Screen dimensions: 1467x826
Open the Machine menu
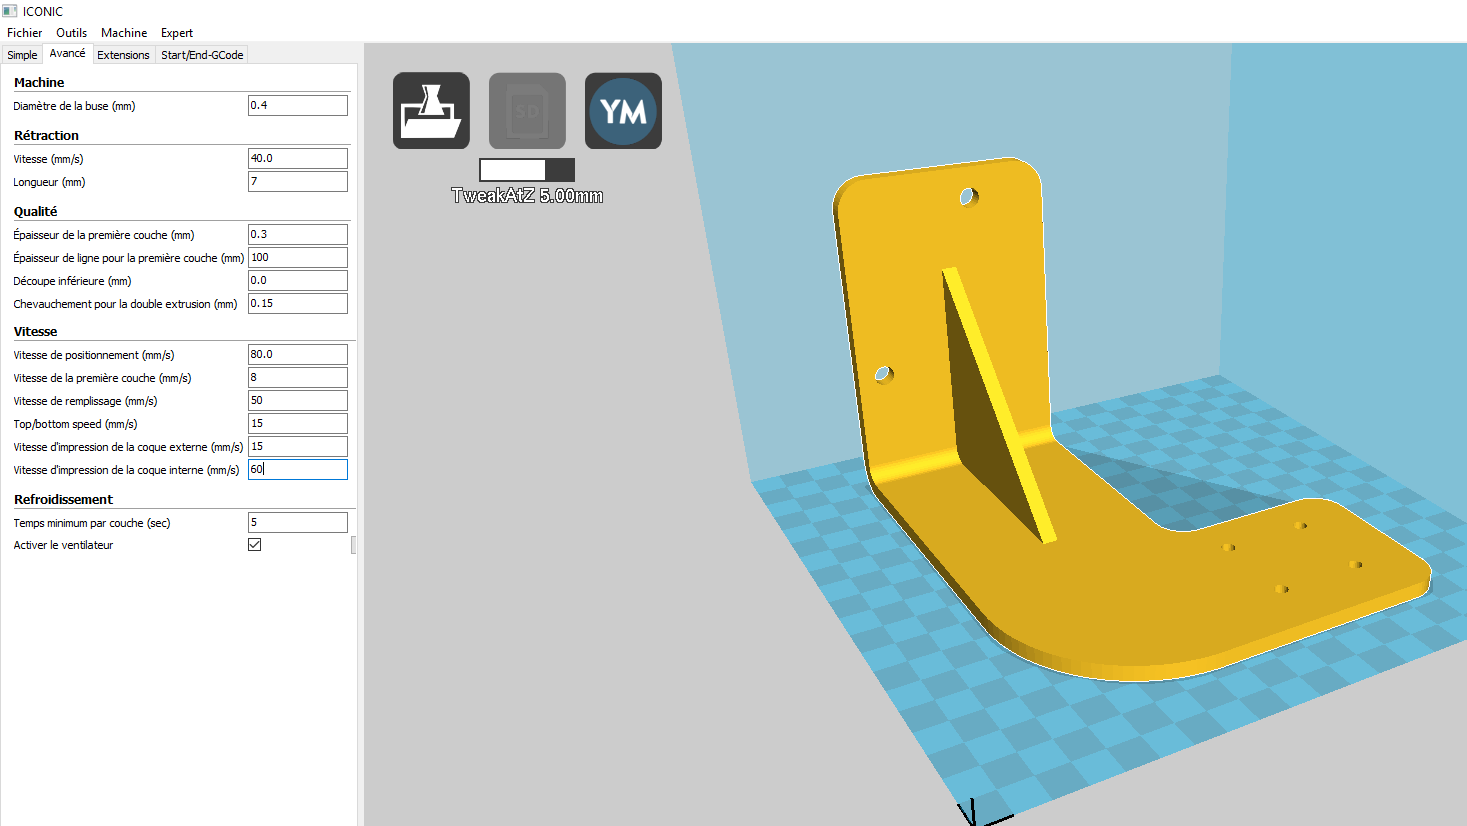[124, 33]
